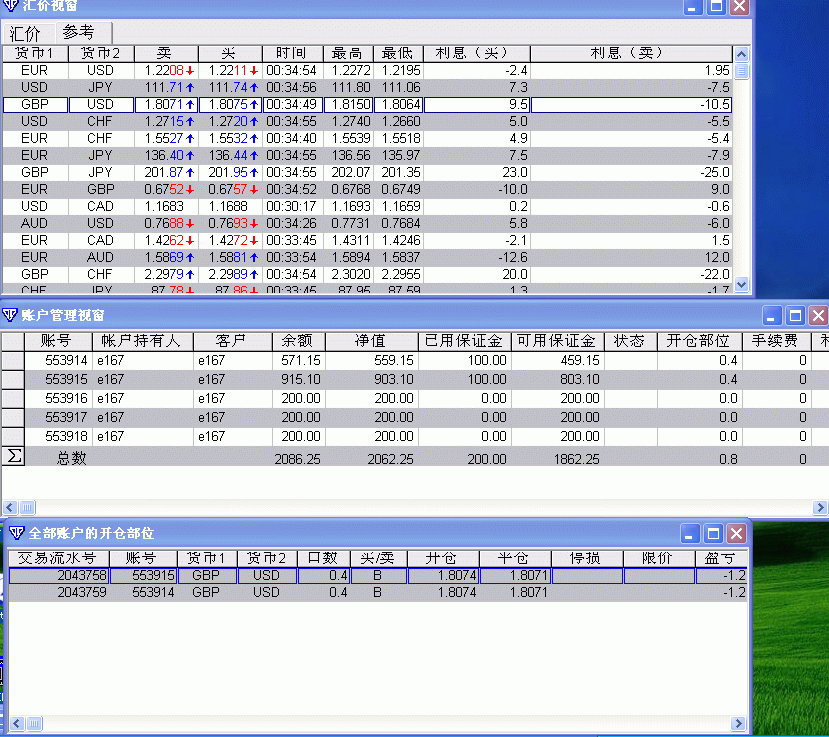Click the 帐户持有人 column header
Image resolution: width=829 pixels, height=737 pixels.
click(x=143, y=341)
